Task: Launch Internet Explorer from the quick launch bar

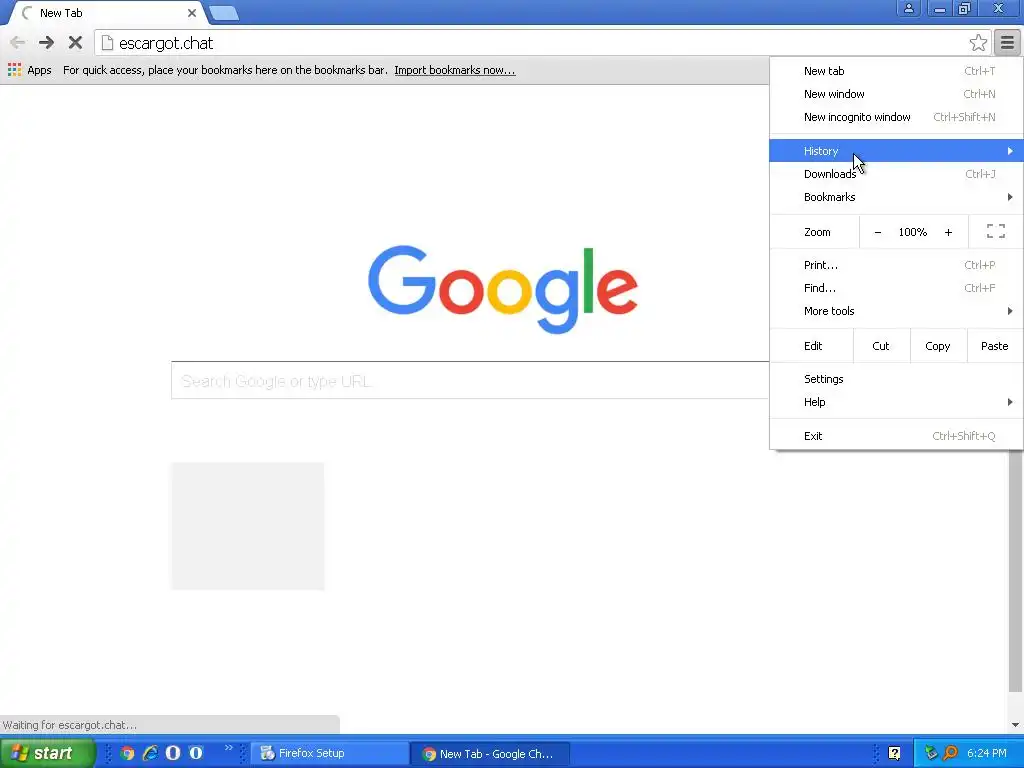Action: point(150,753)
